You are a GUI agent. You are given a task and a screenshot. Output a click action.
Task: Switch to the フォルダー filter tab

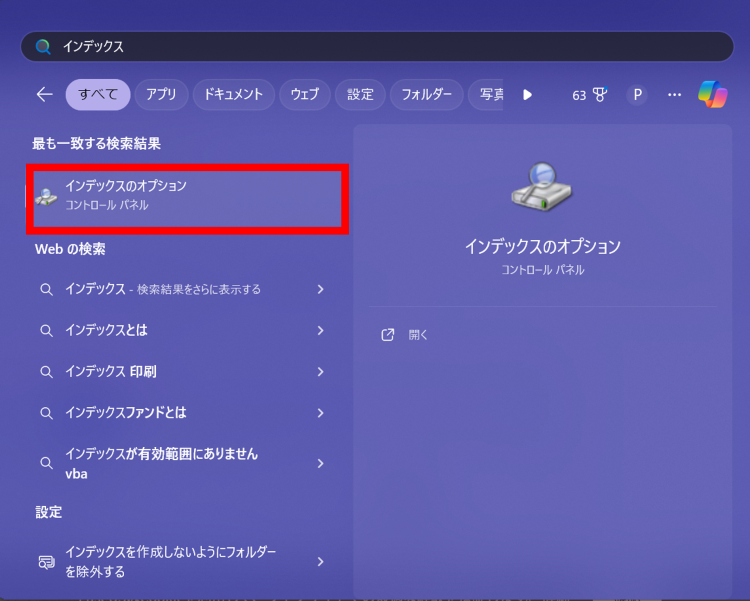click(427, 94)
